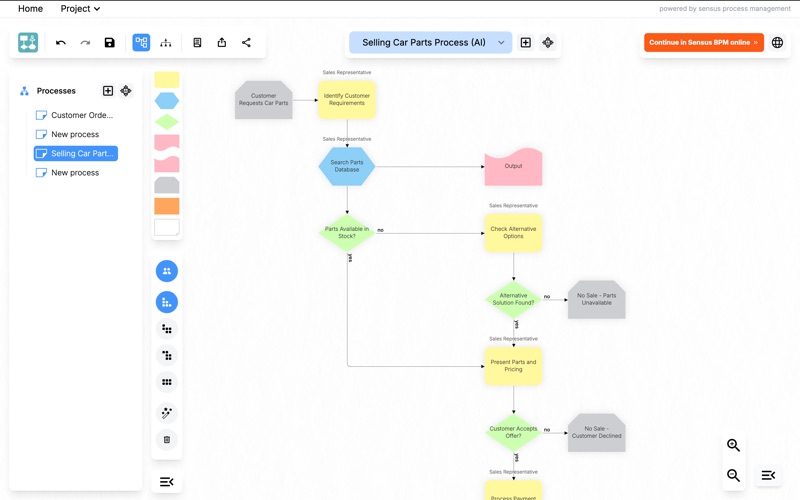Toggle the blue dots layout button

point(167,303)
